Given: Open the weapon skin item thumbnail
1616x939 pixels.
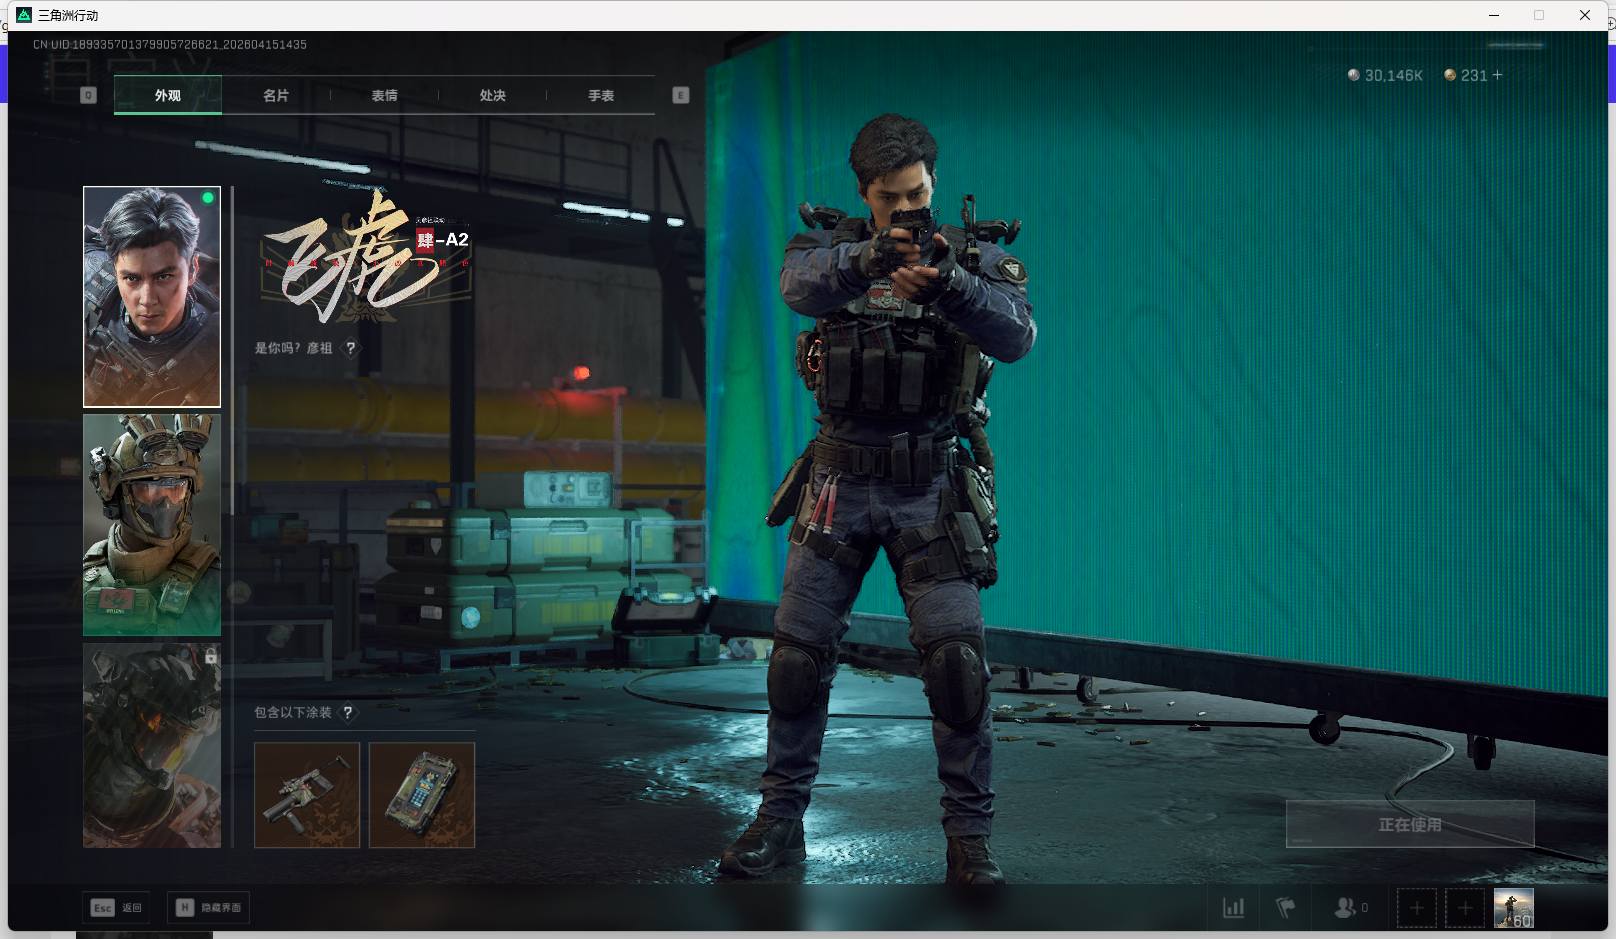Looking at the screenshot, I should [x=307, y=795].
